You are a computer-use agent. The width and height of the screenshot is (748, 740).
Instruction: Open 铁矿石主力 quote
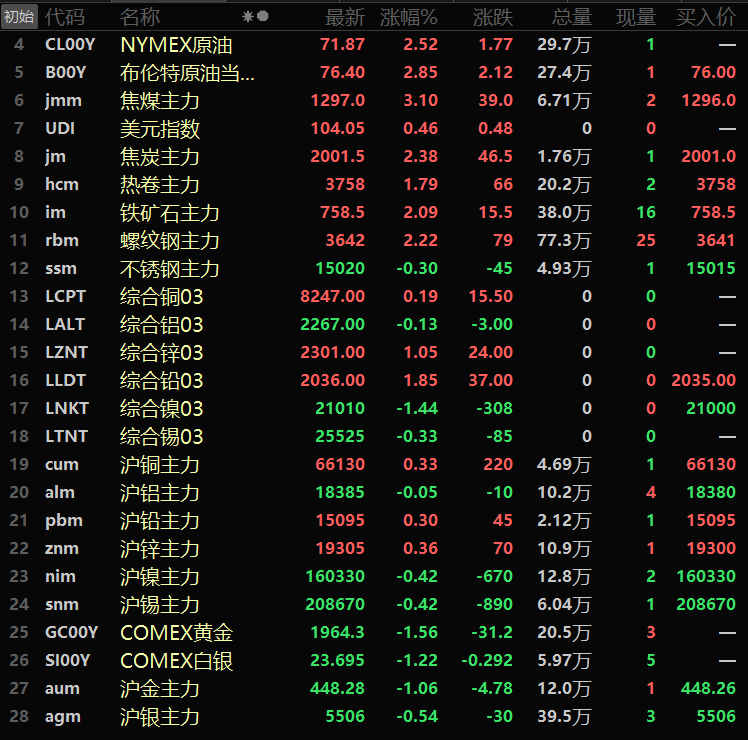[169, 213]
